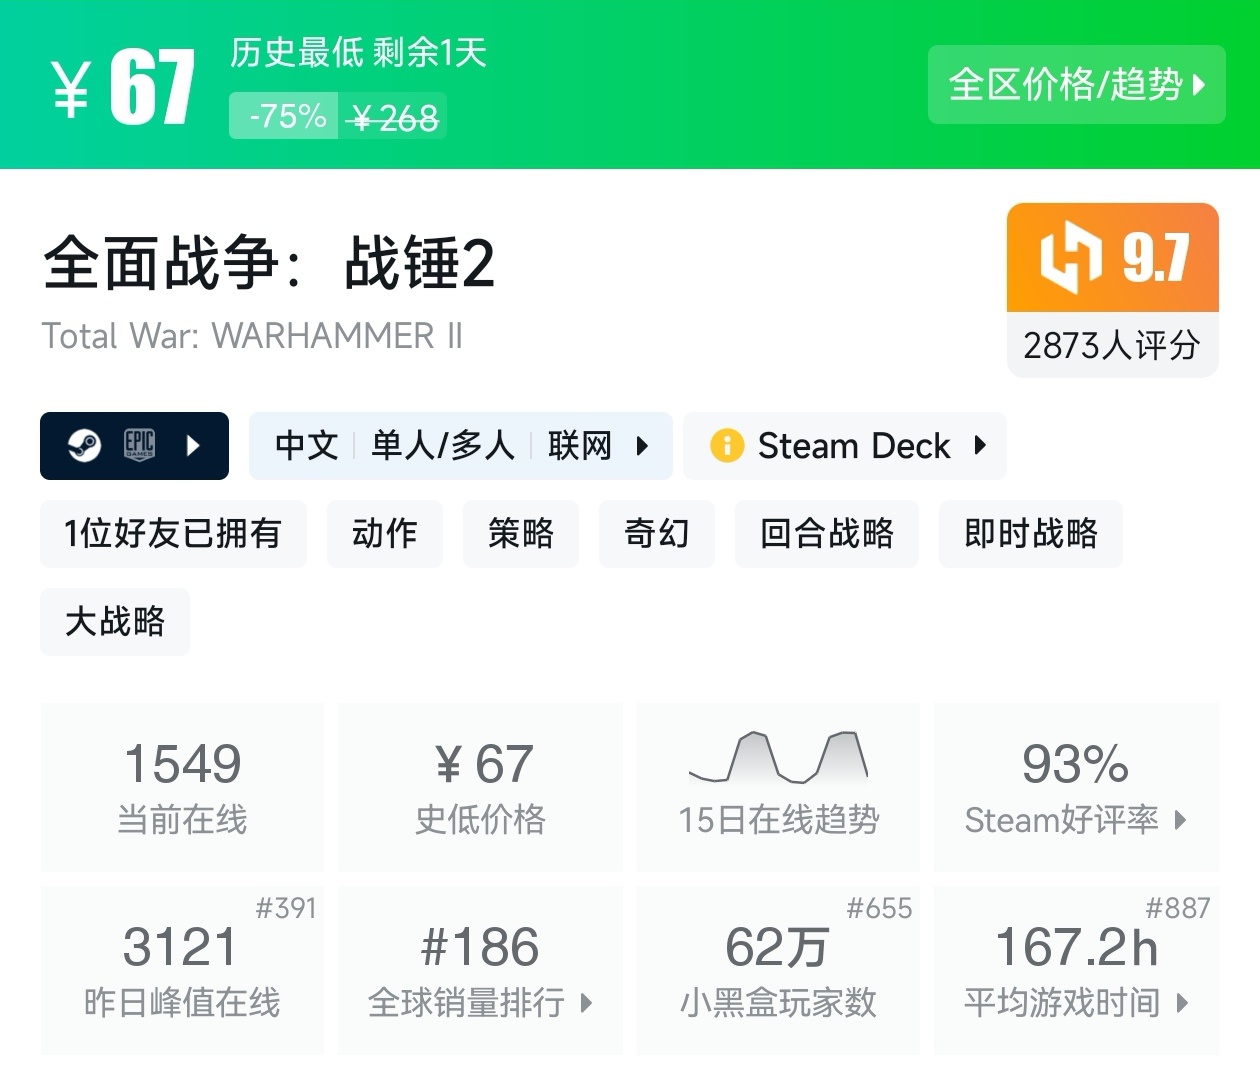This screenshot has width=1260, height=1079.
Task: Tap the 回合战略 tag chip
Action: click(x=826, y=533)
